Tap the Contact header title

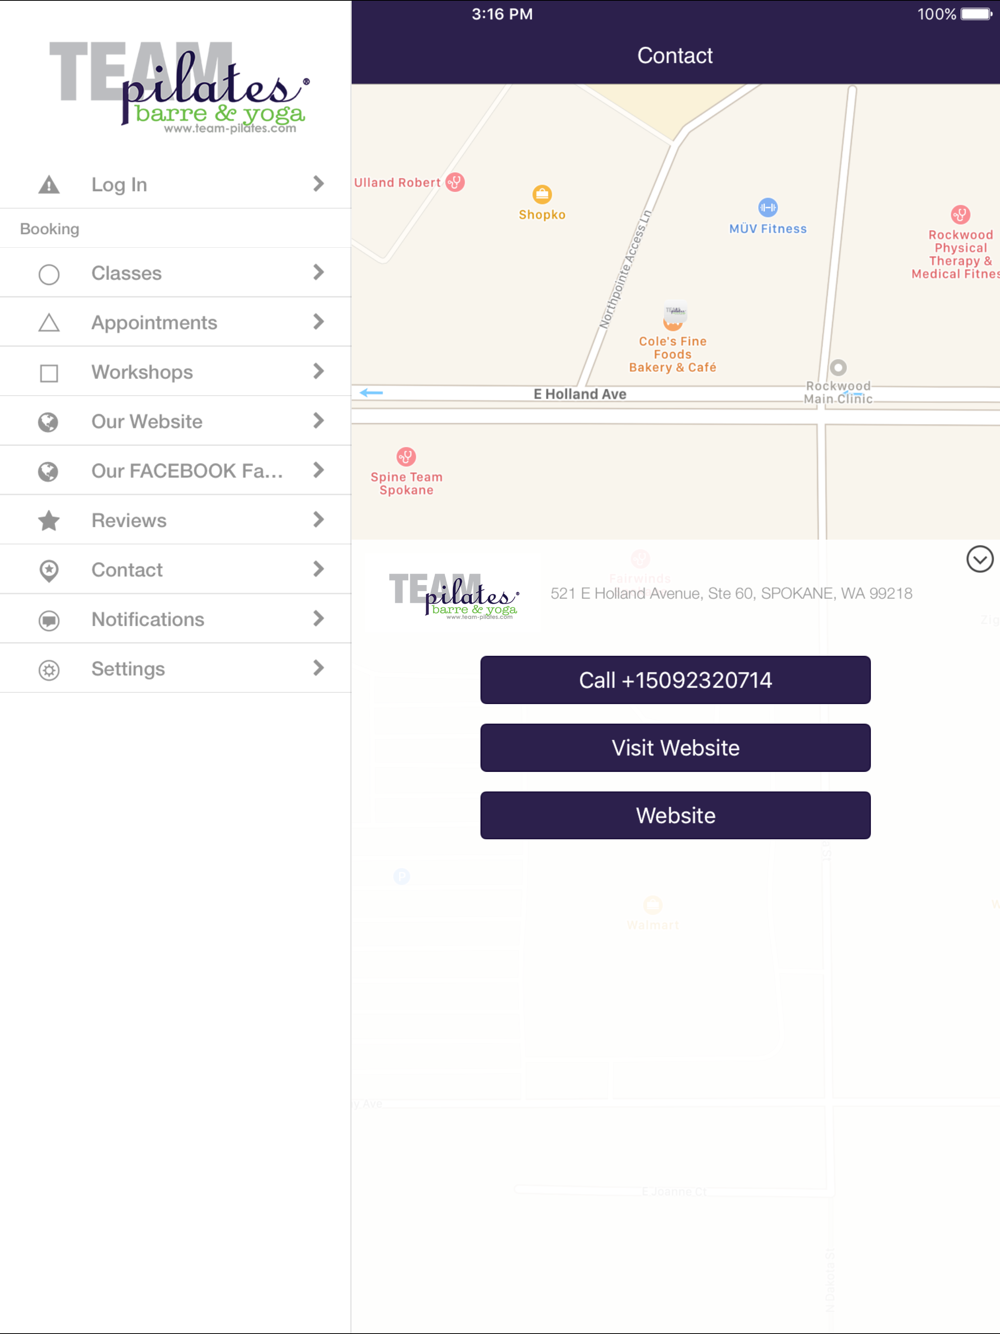coord(675,56)
